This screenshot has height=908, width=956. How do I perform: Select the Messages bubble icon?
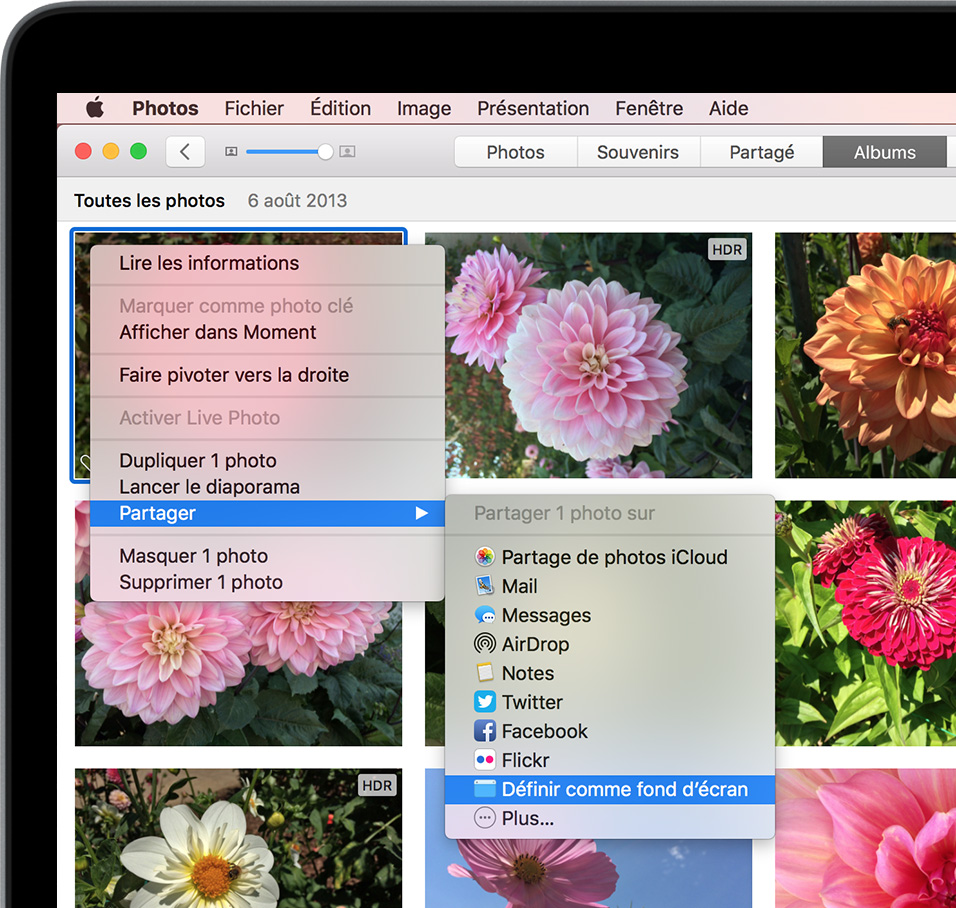(x=485, y=615)
